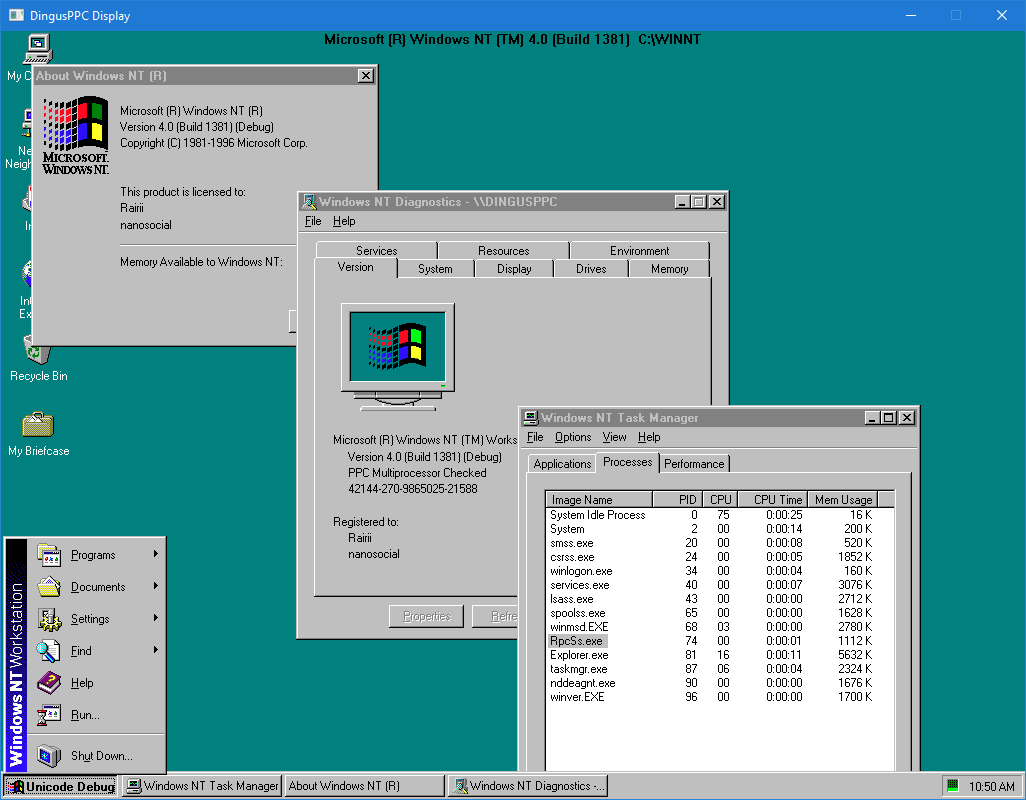1026x800 pixels.
Task: Switch to the Applications tab in Task Manager
Action: coord(562,464)
